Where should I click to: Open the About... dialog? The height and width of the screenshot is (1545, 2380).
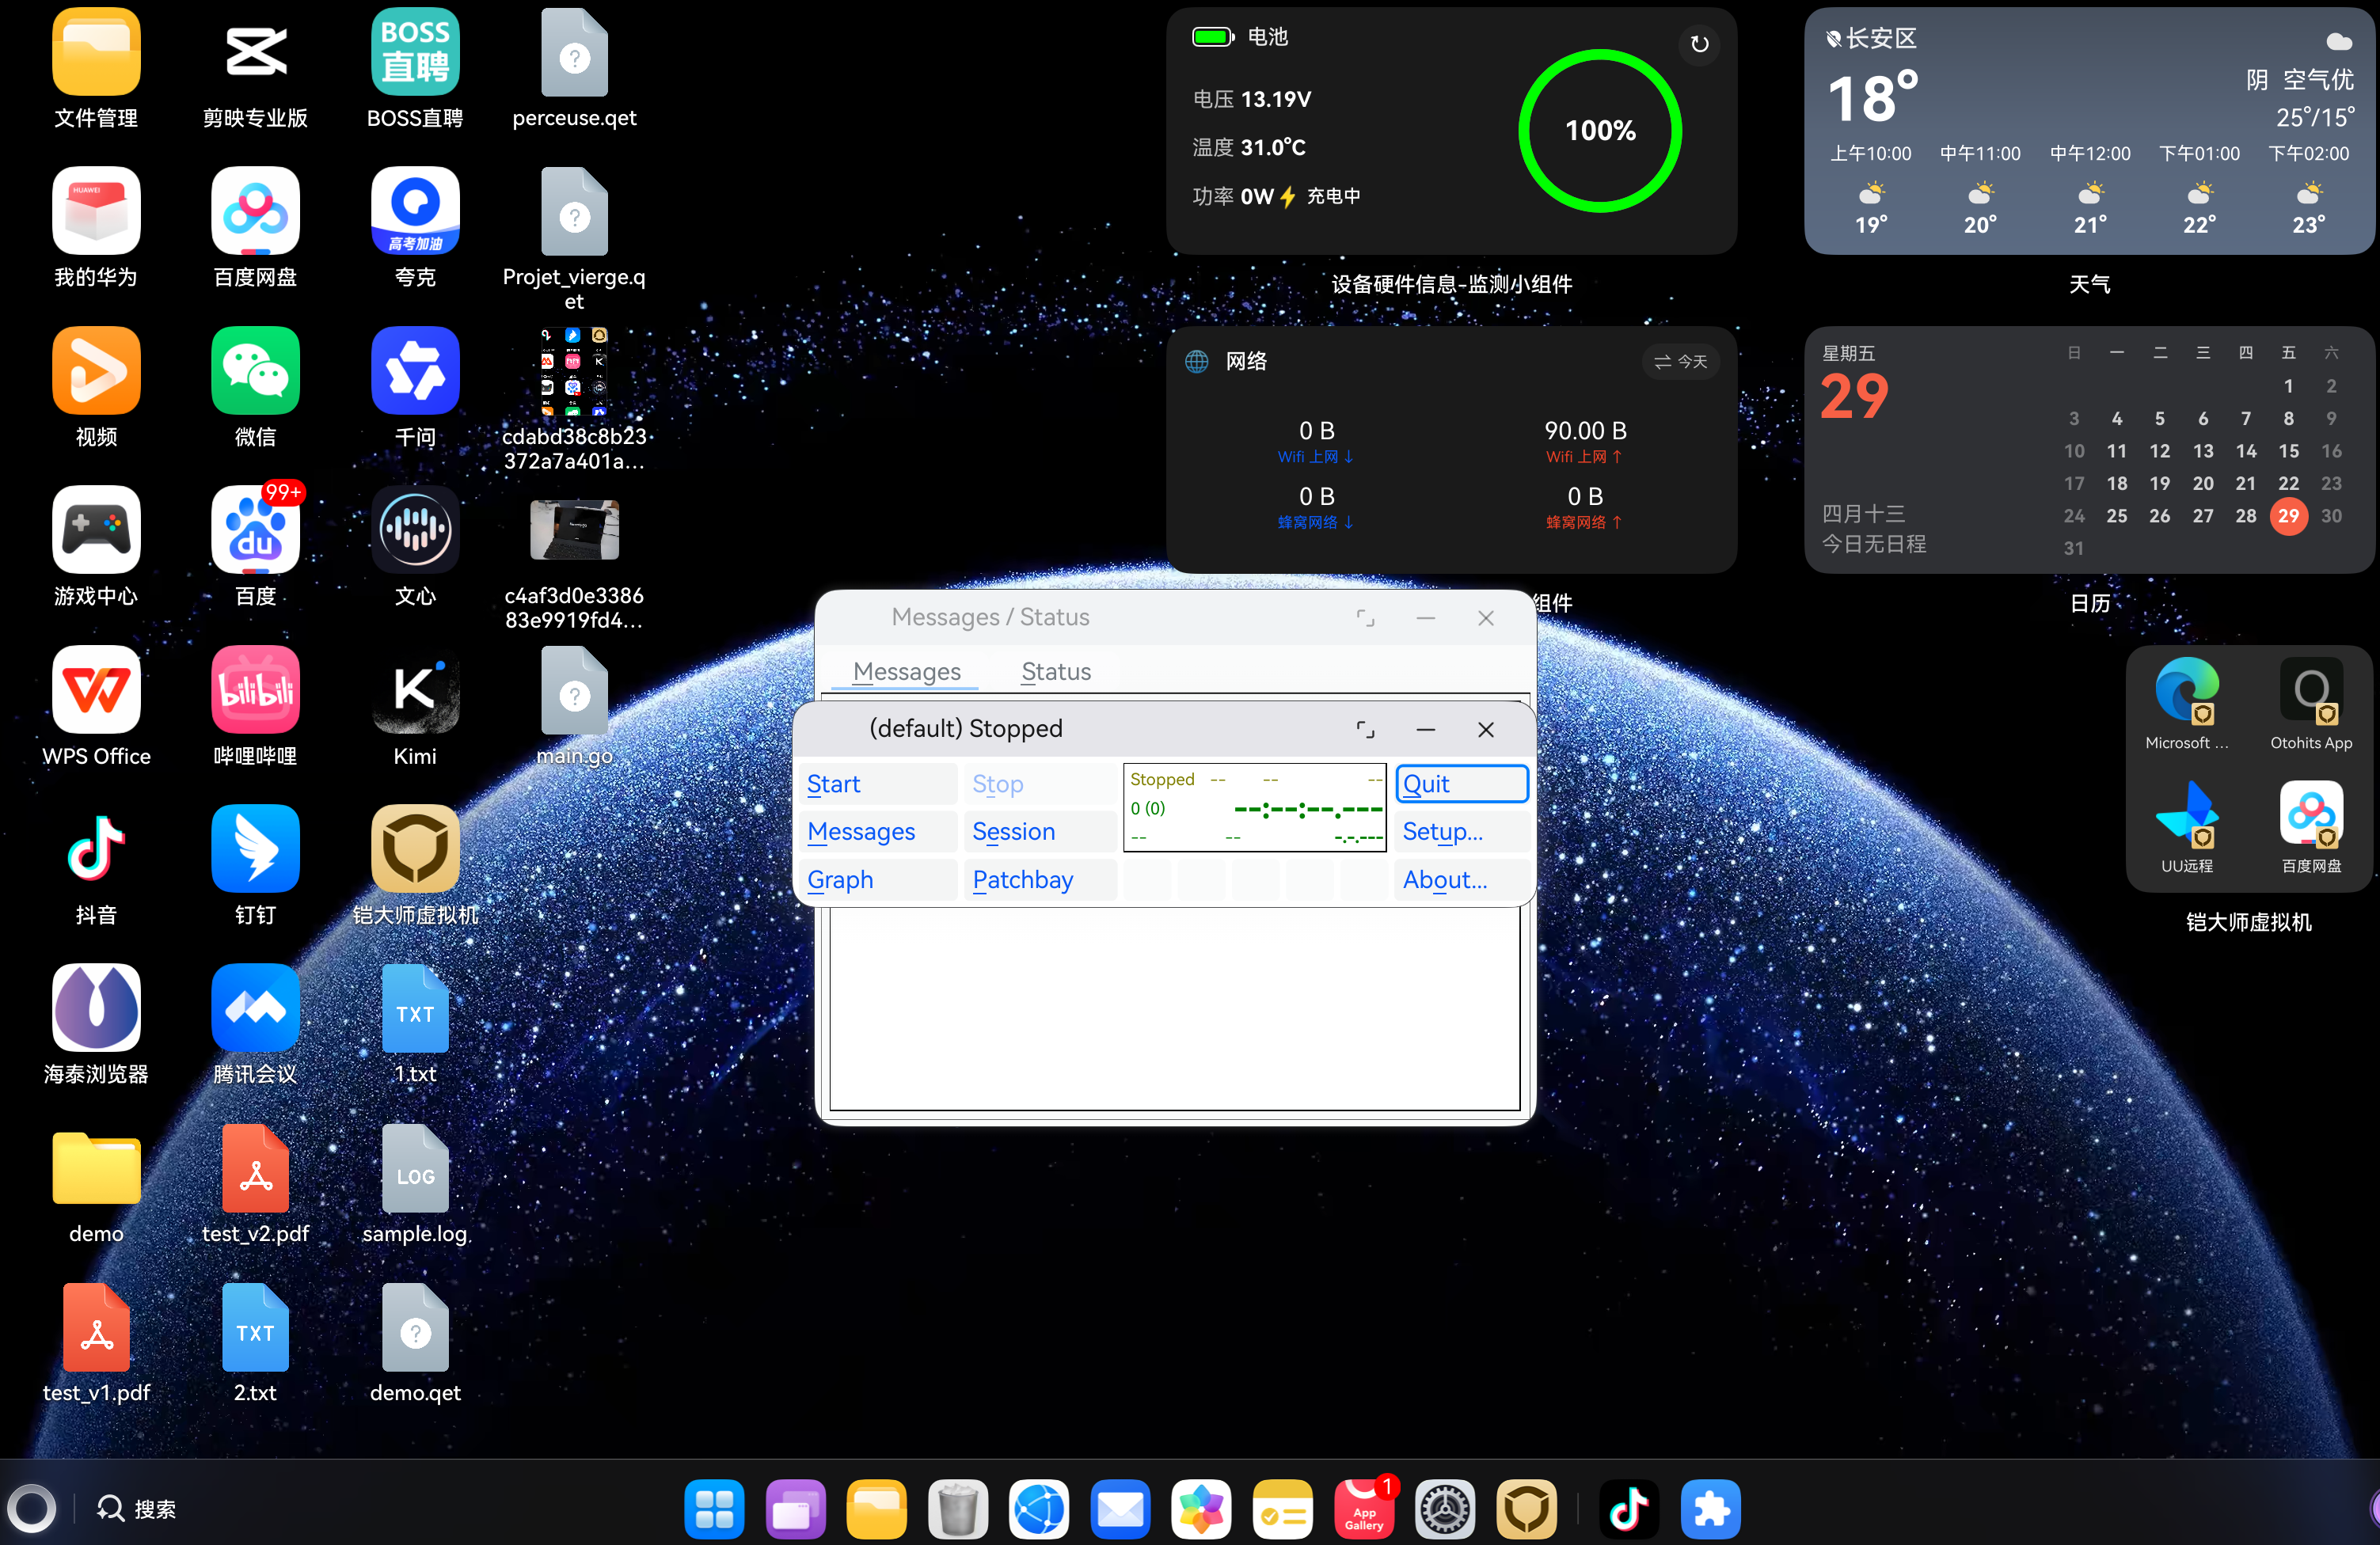[x=1462, y=880]
